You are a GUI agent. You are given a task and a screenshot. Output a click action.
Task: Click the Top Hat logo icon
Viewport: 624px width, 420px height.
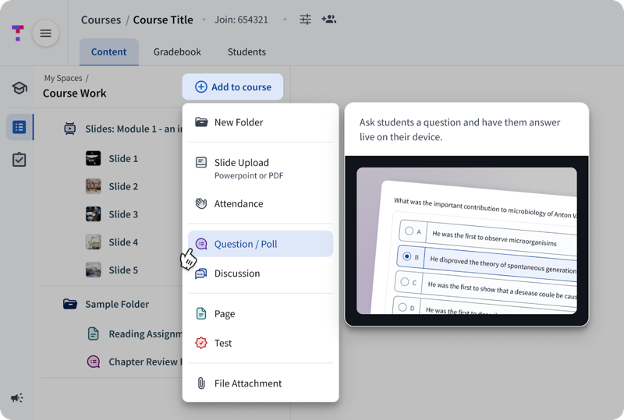click(x=18, y=33)
